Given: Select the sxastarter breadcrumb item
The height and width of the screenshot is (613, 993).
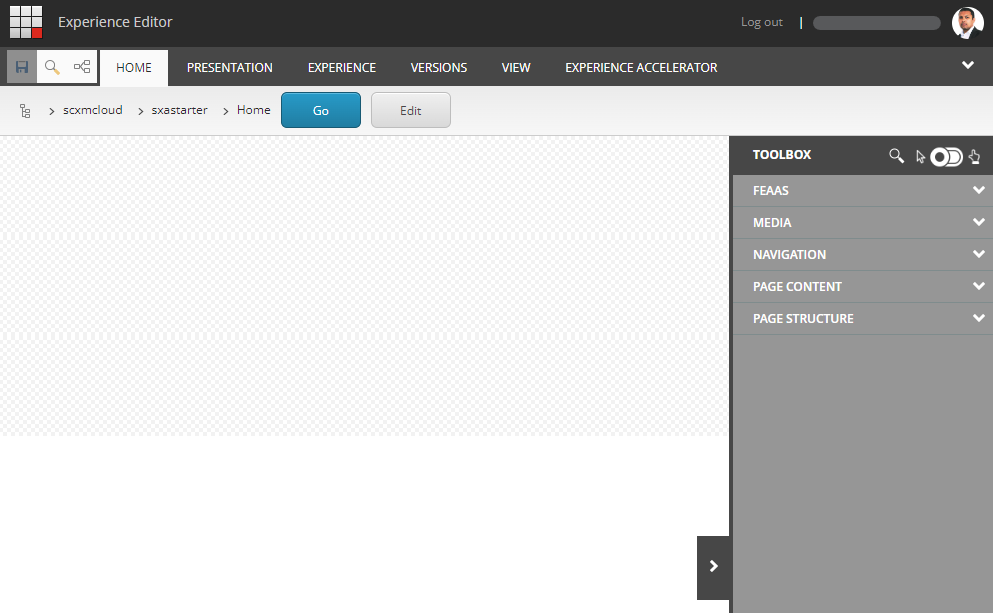Looking at the screenshot, I should click(x=179, y=110).
